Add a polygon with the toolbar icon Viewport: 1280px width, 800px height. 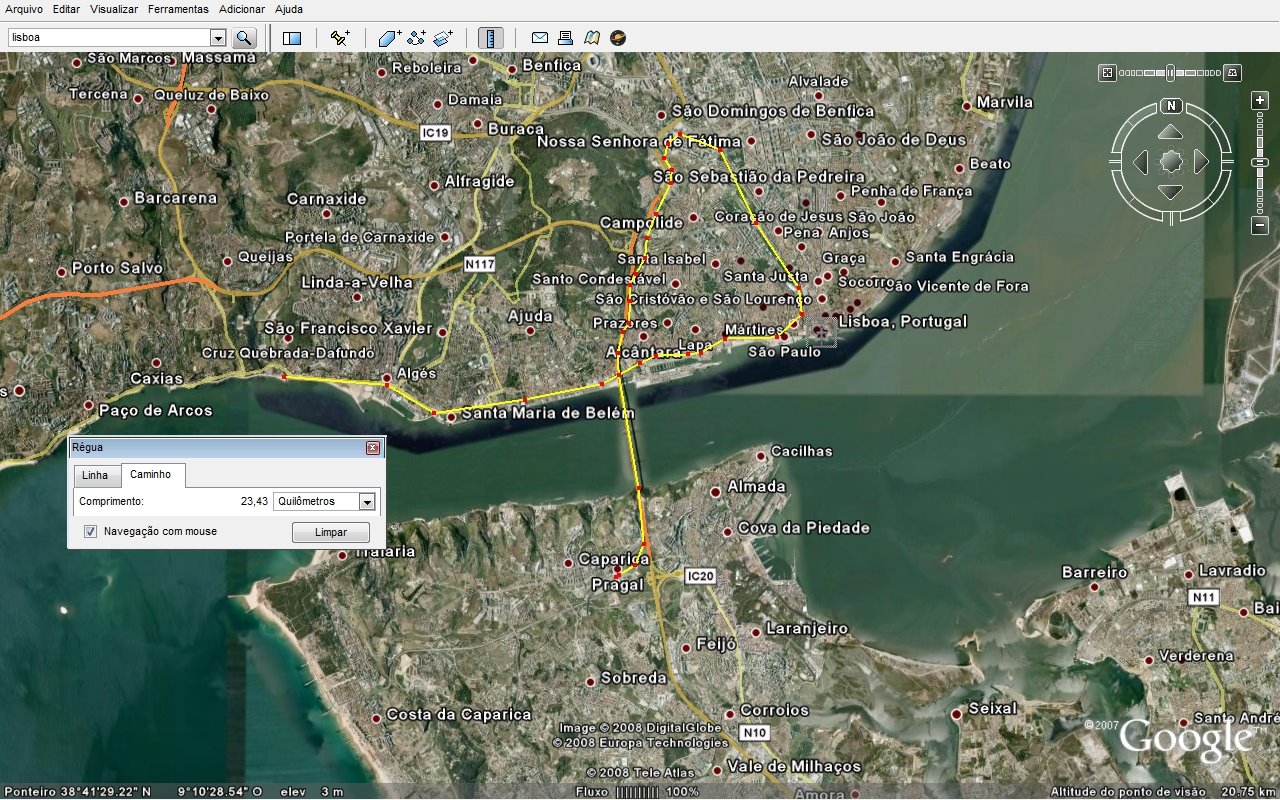click(389, 38)
